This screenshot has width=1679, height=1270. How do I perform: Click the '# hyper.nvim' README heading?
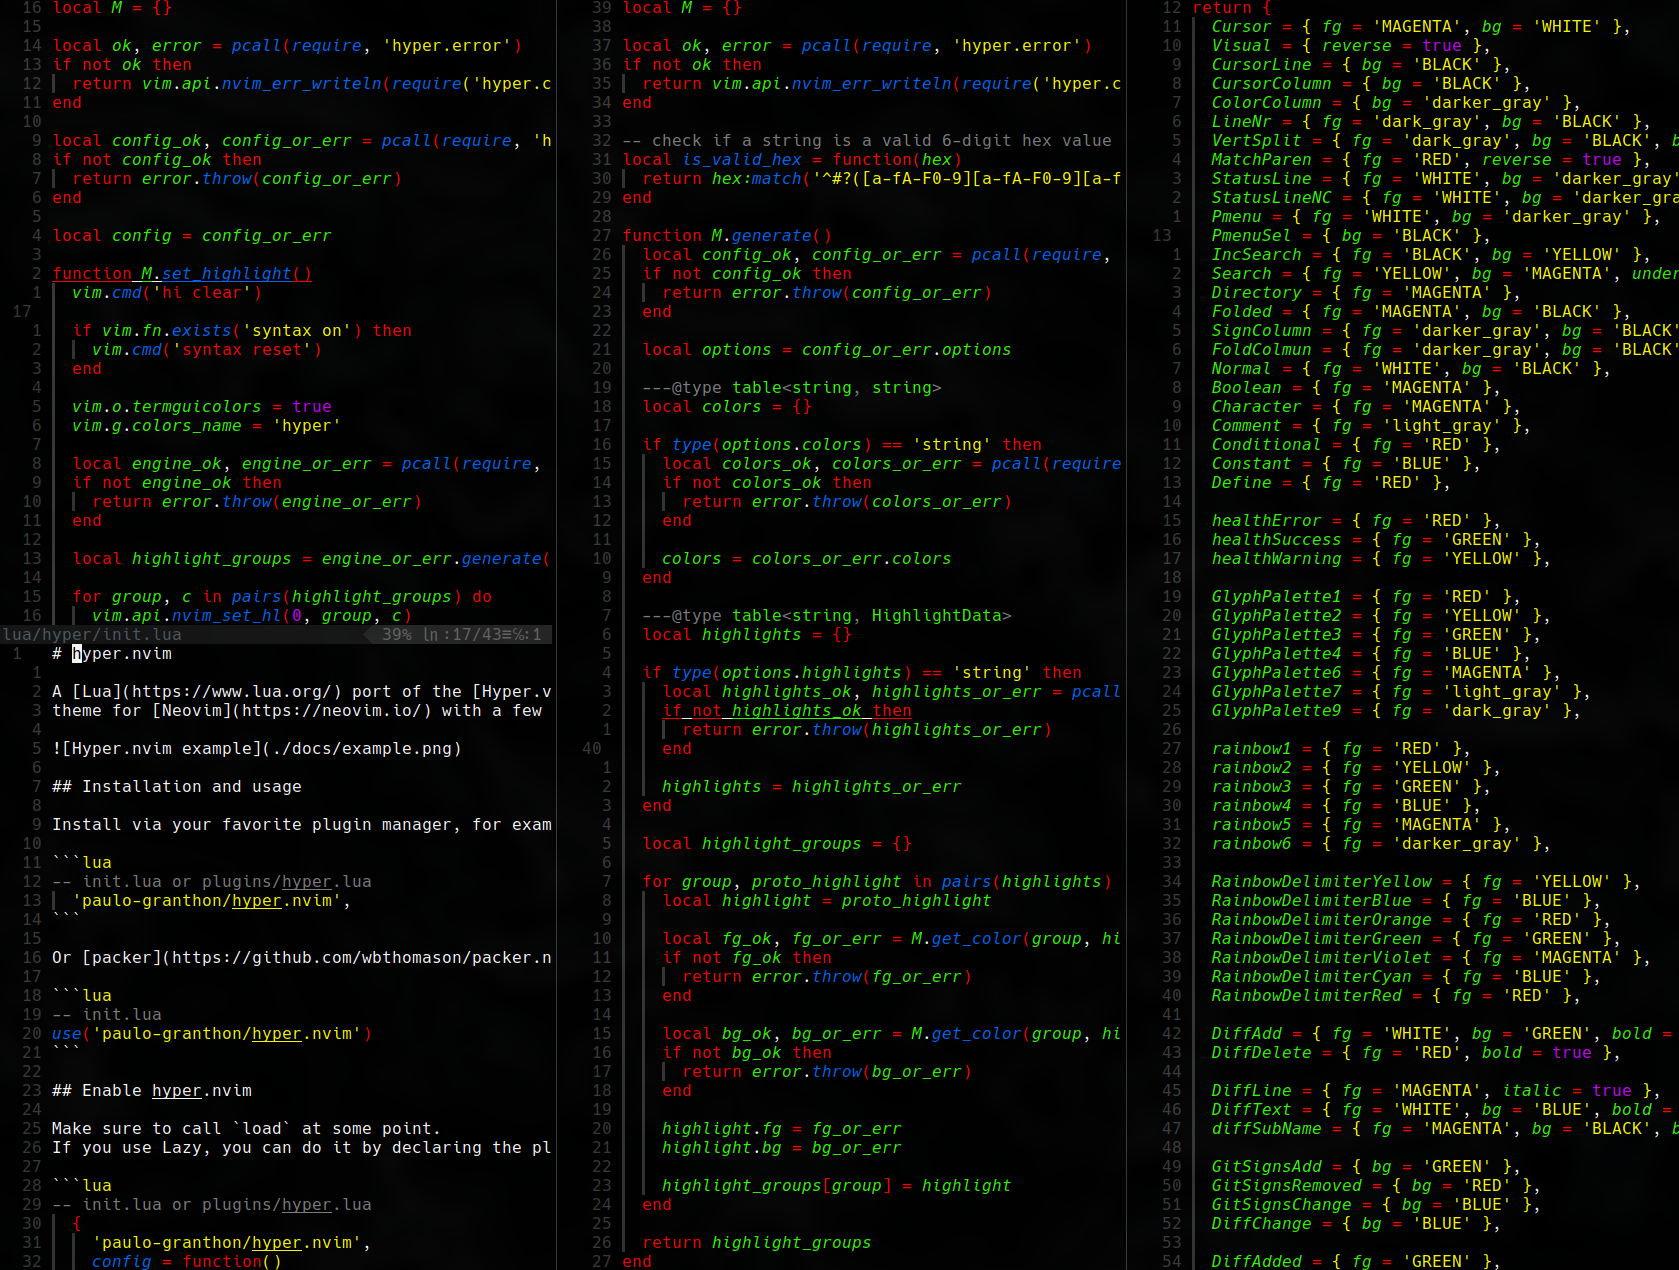112,653
